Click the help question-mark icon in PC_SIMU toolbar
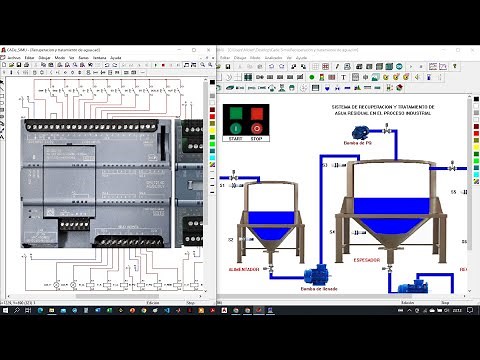Viewport: 480px width, 360px height. (455, 66)
